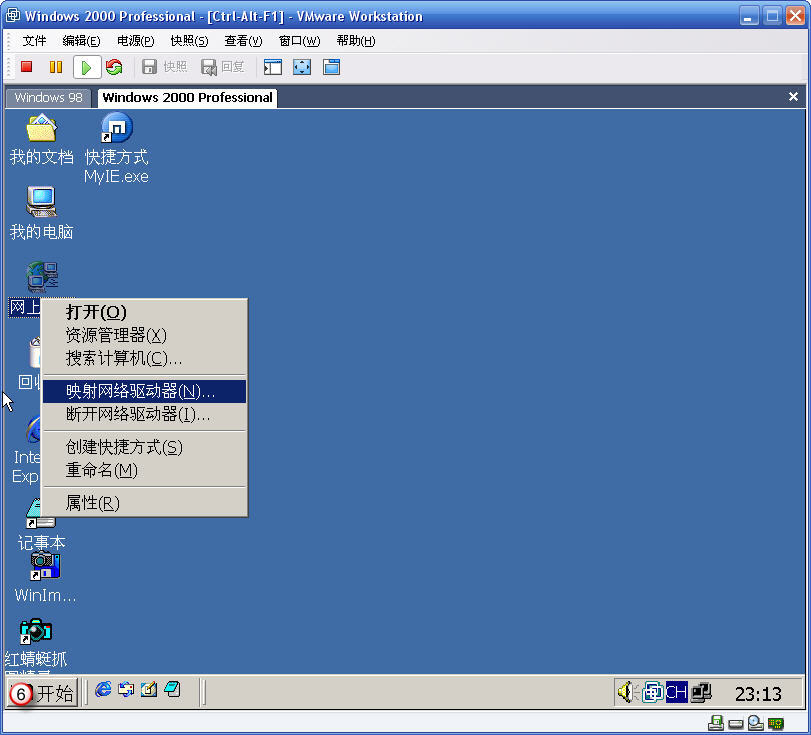The width and height of the screenshot is (811, 735).
Task: Toggle the sidebar view toolbar icon
Action: pos(273,67)
